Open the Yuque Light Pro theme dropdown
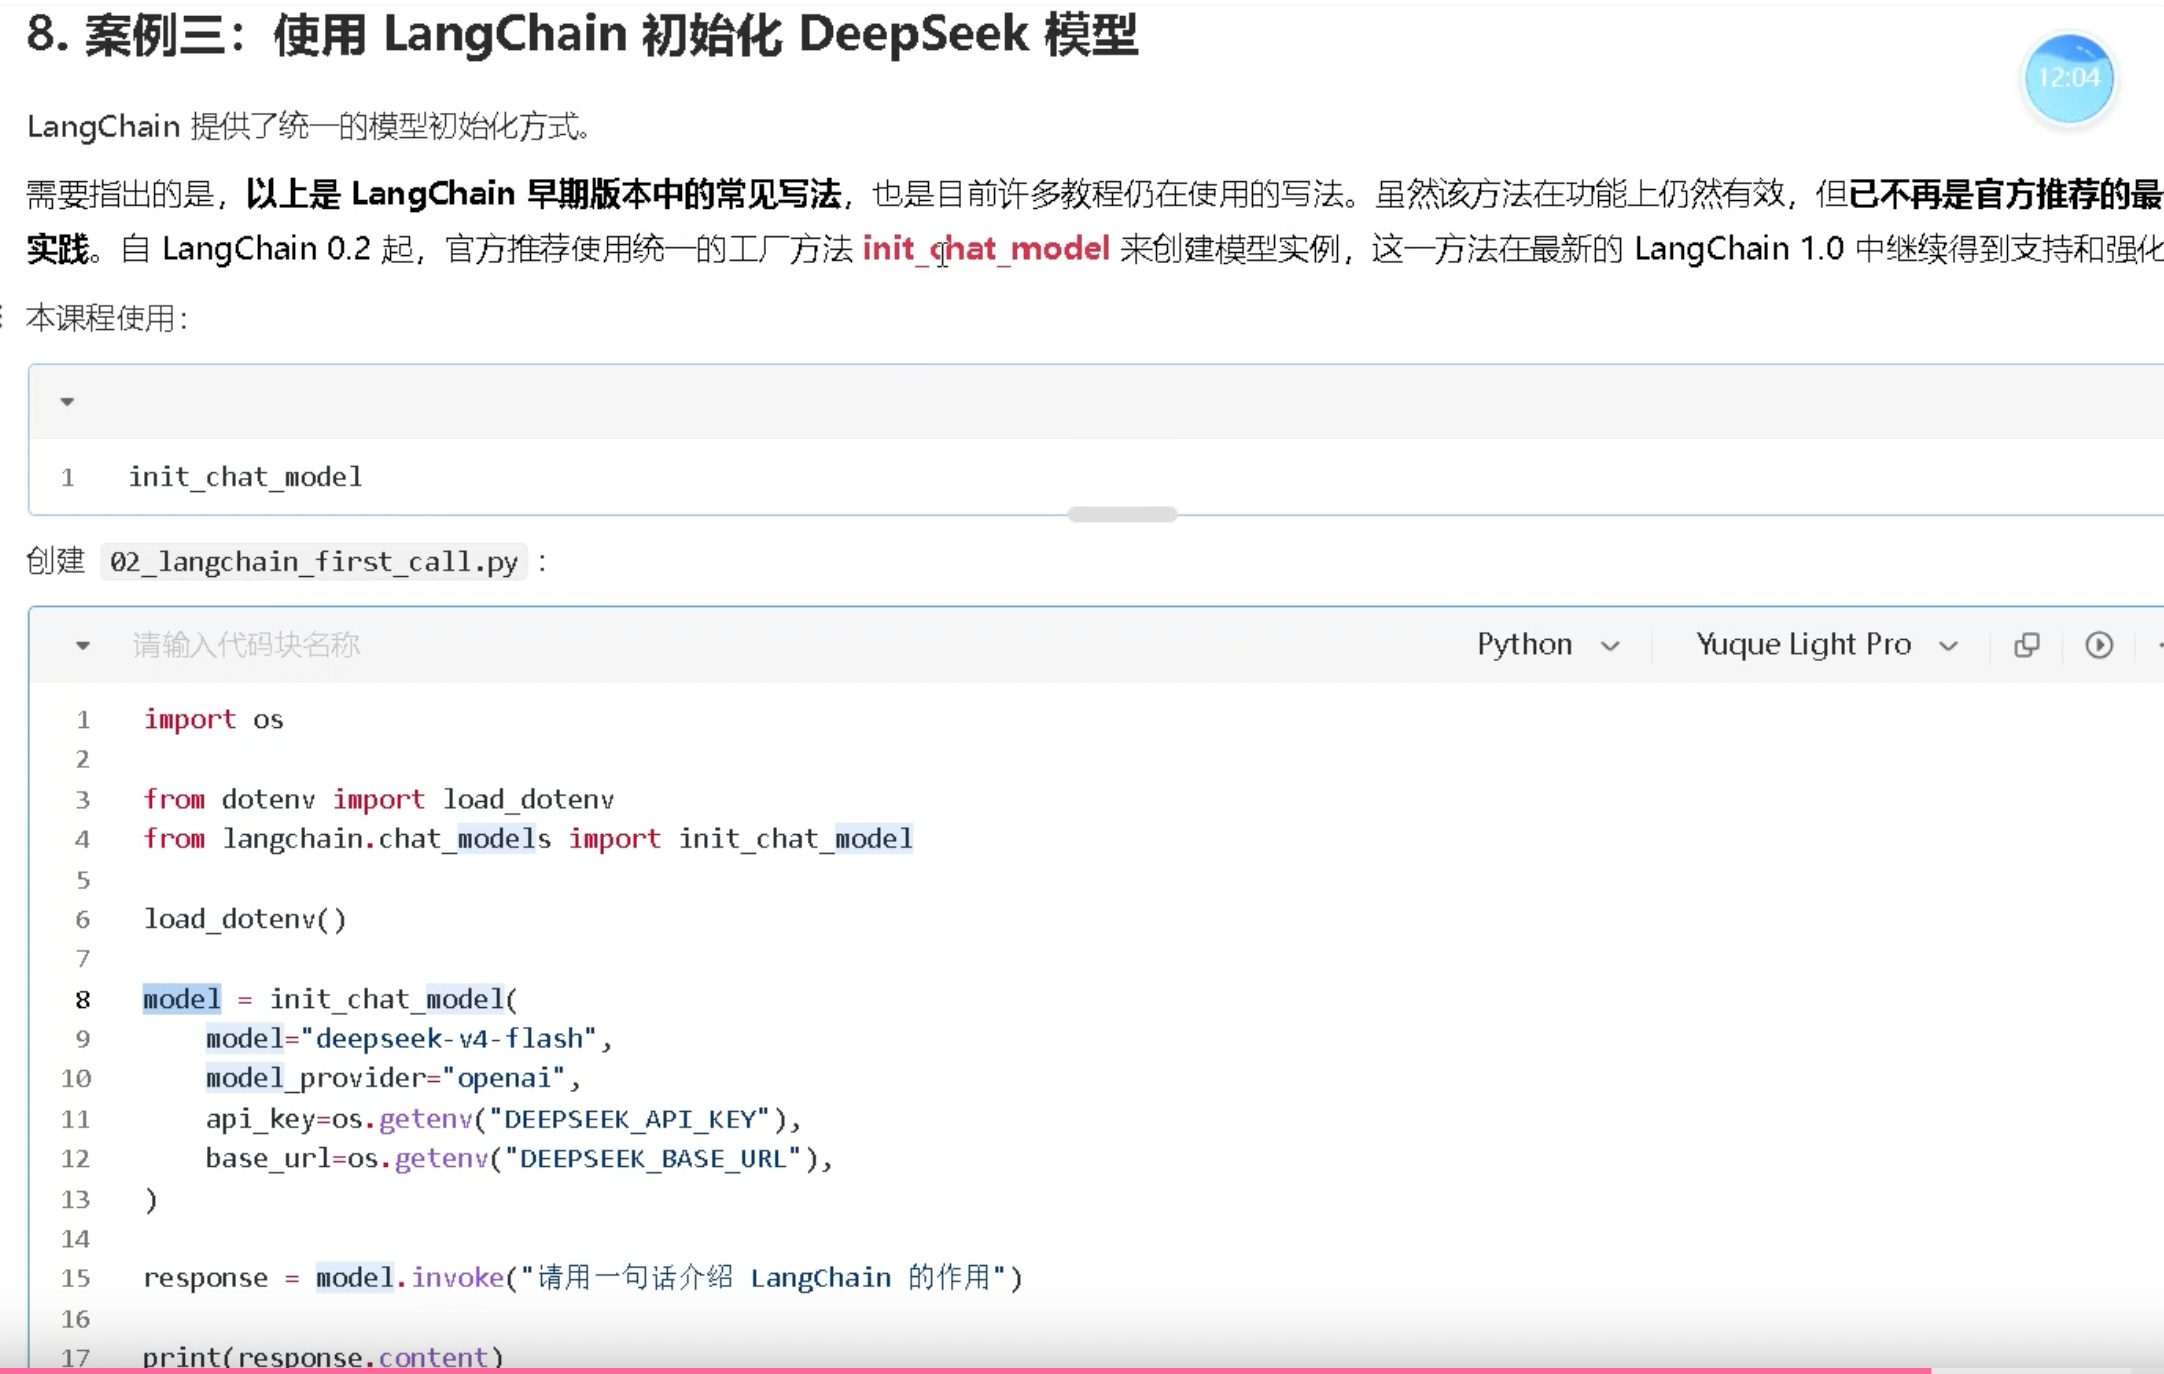The image size is (2164, 1374). (1826, 645)
